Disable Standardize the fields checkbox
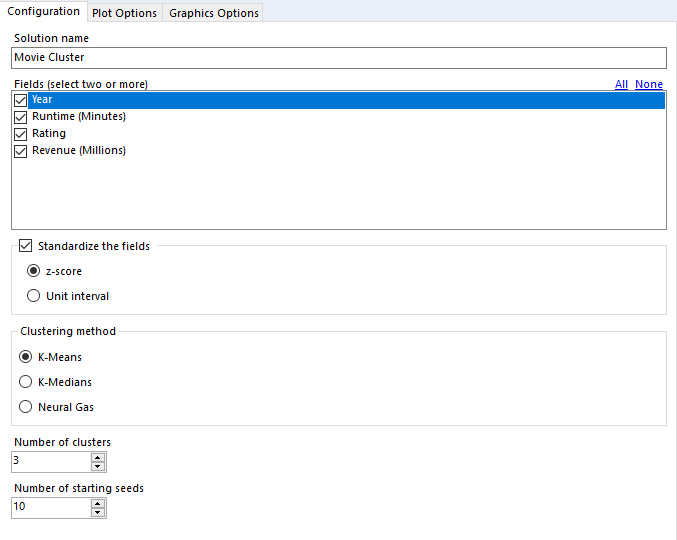The width and height of the screenshot is (677, 540). pos(26,246)
